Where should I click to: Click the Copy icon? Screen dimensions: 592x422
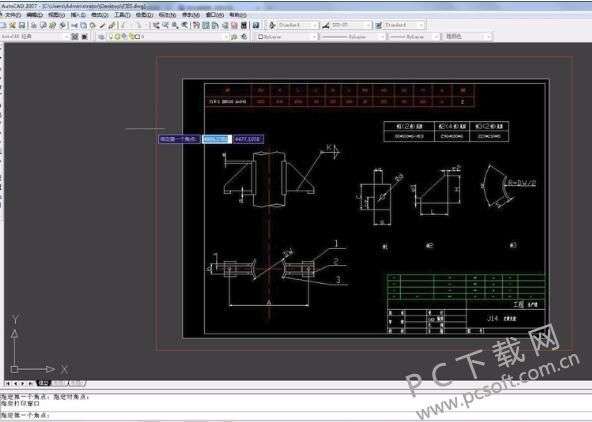click(x=83, y=25)
